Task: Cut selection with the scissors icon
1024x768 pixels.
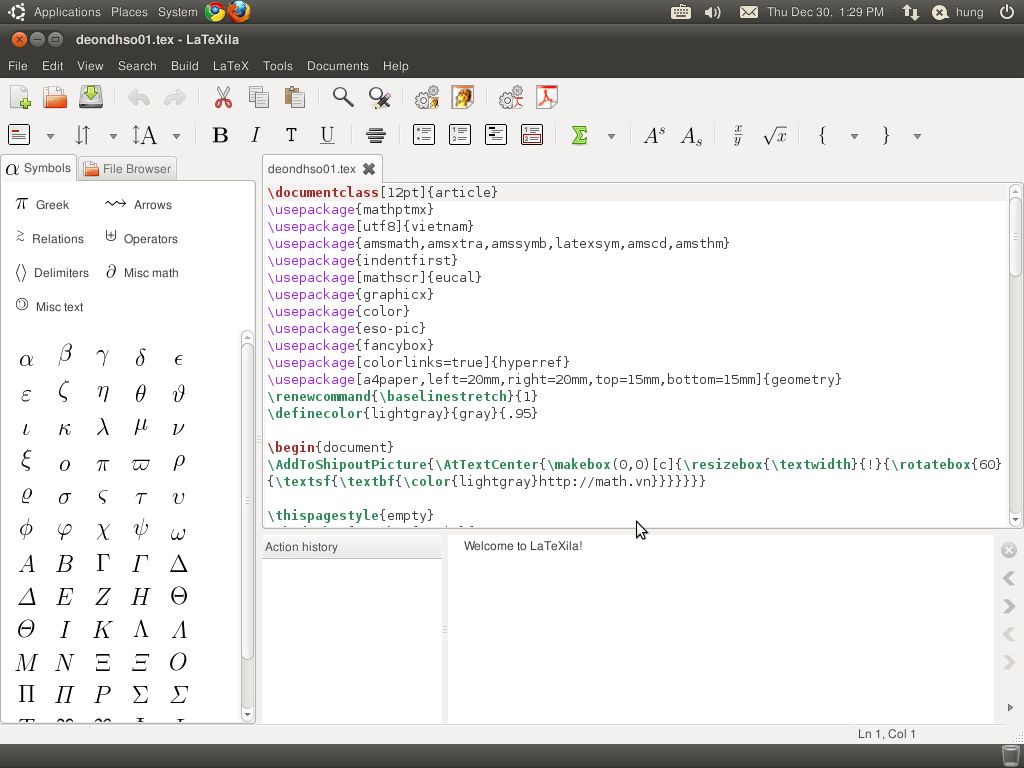Action: [x=223, y=98]
